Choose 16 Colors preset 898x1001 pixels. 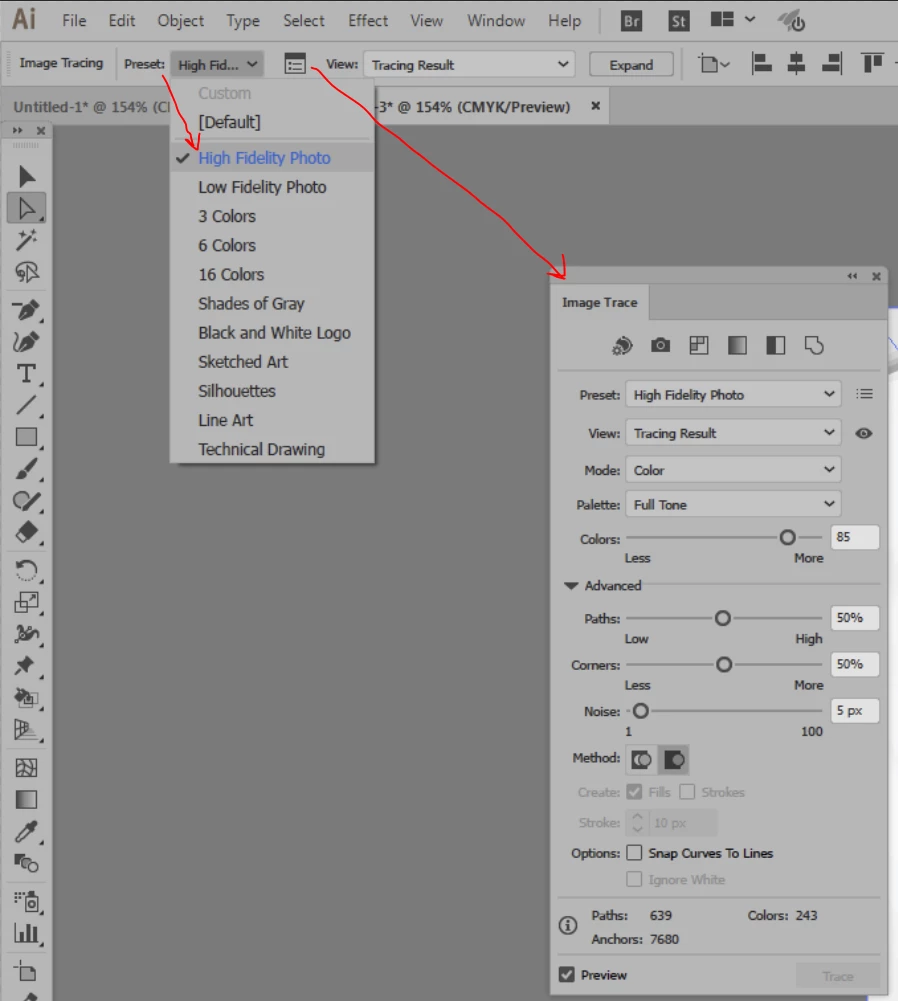[230, 275]
